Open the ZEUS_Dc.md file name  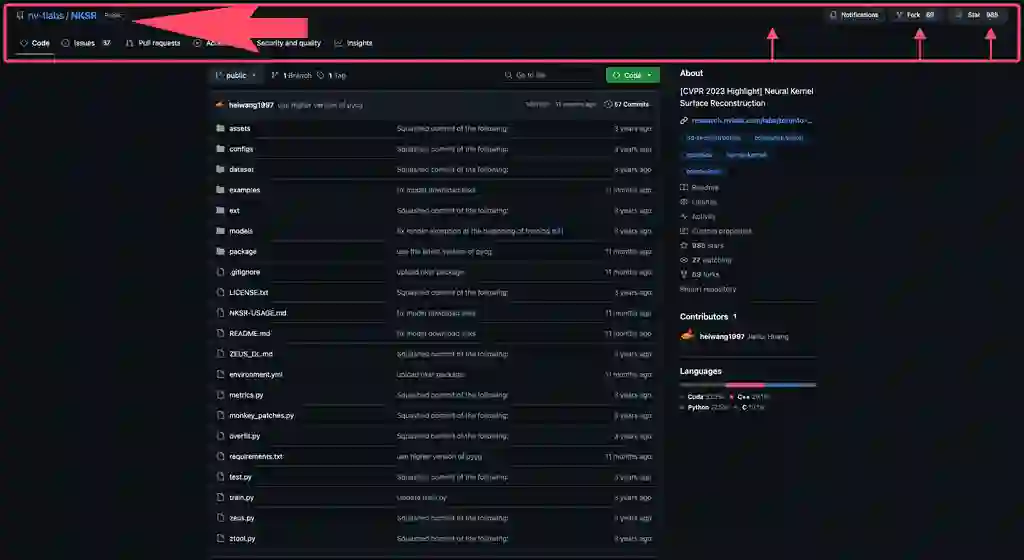pyautogui.click(x=251, y=354)
